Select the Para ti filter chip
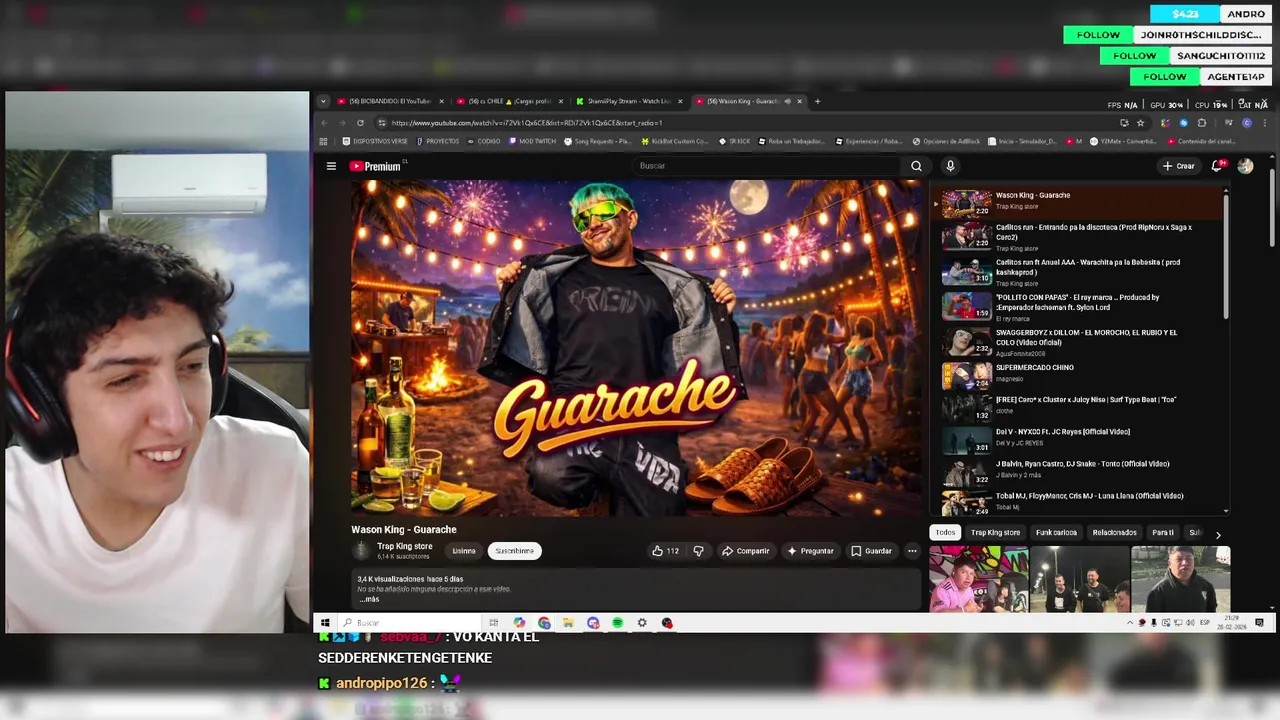 point(1162,533)
